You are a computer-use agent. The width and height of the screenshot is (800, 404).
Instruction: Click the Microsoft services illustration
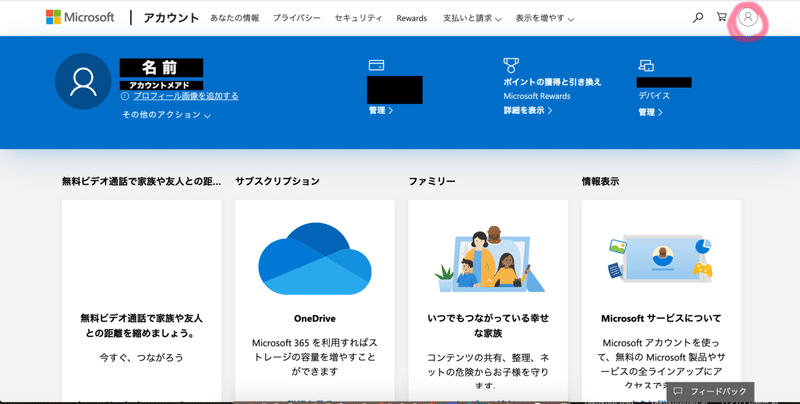(661, 259)
